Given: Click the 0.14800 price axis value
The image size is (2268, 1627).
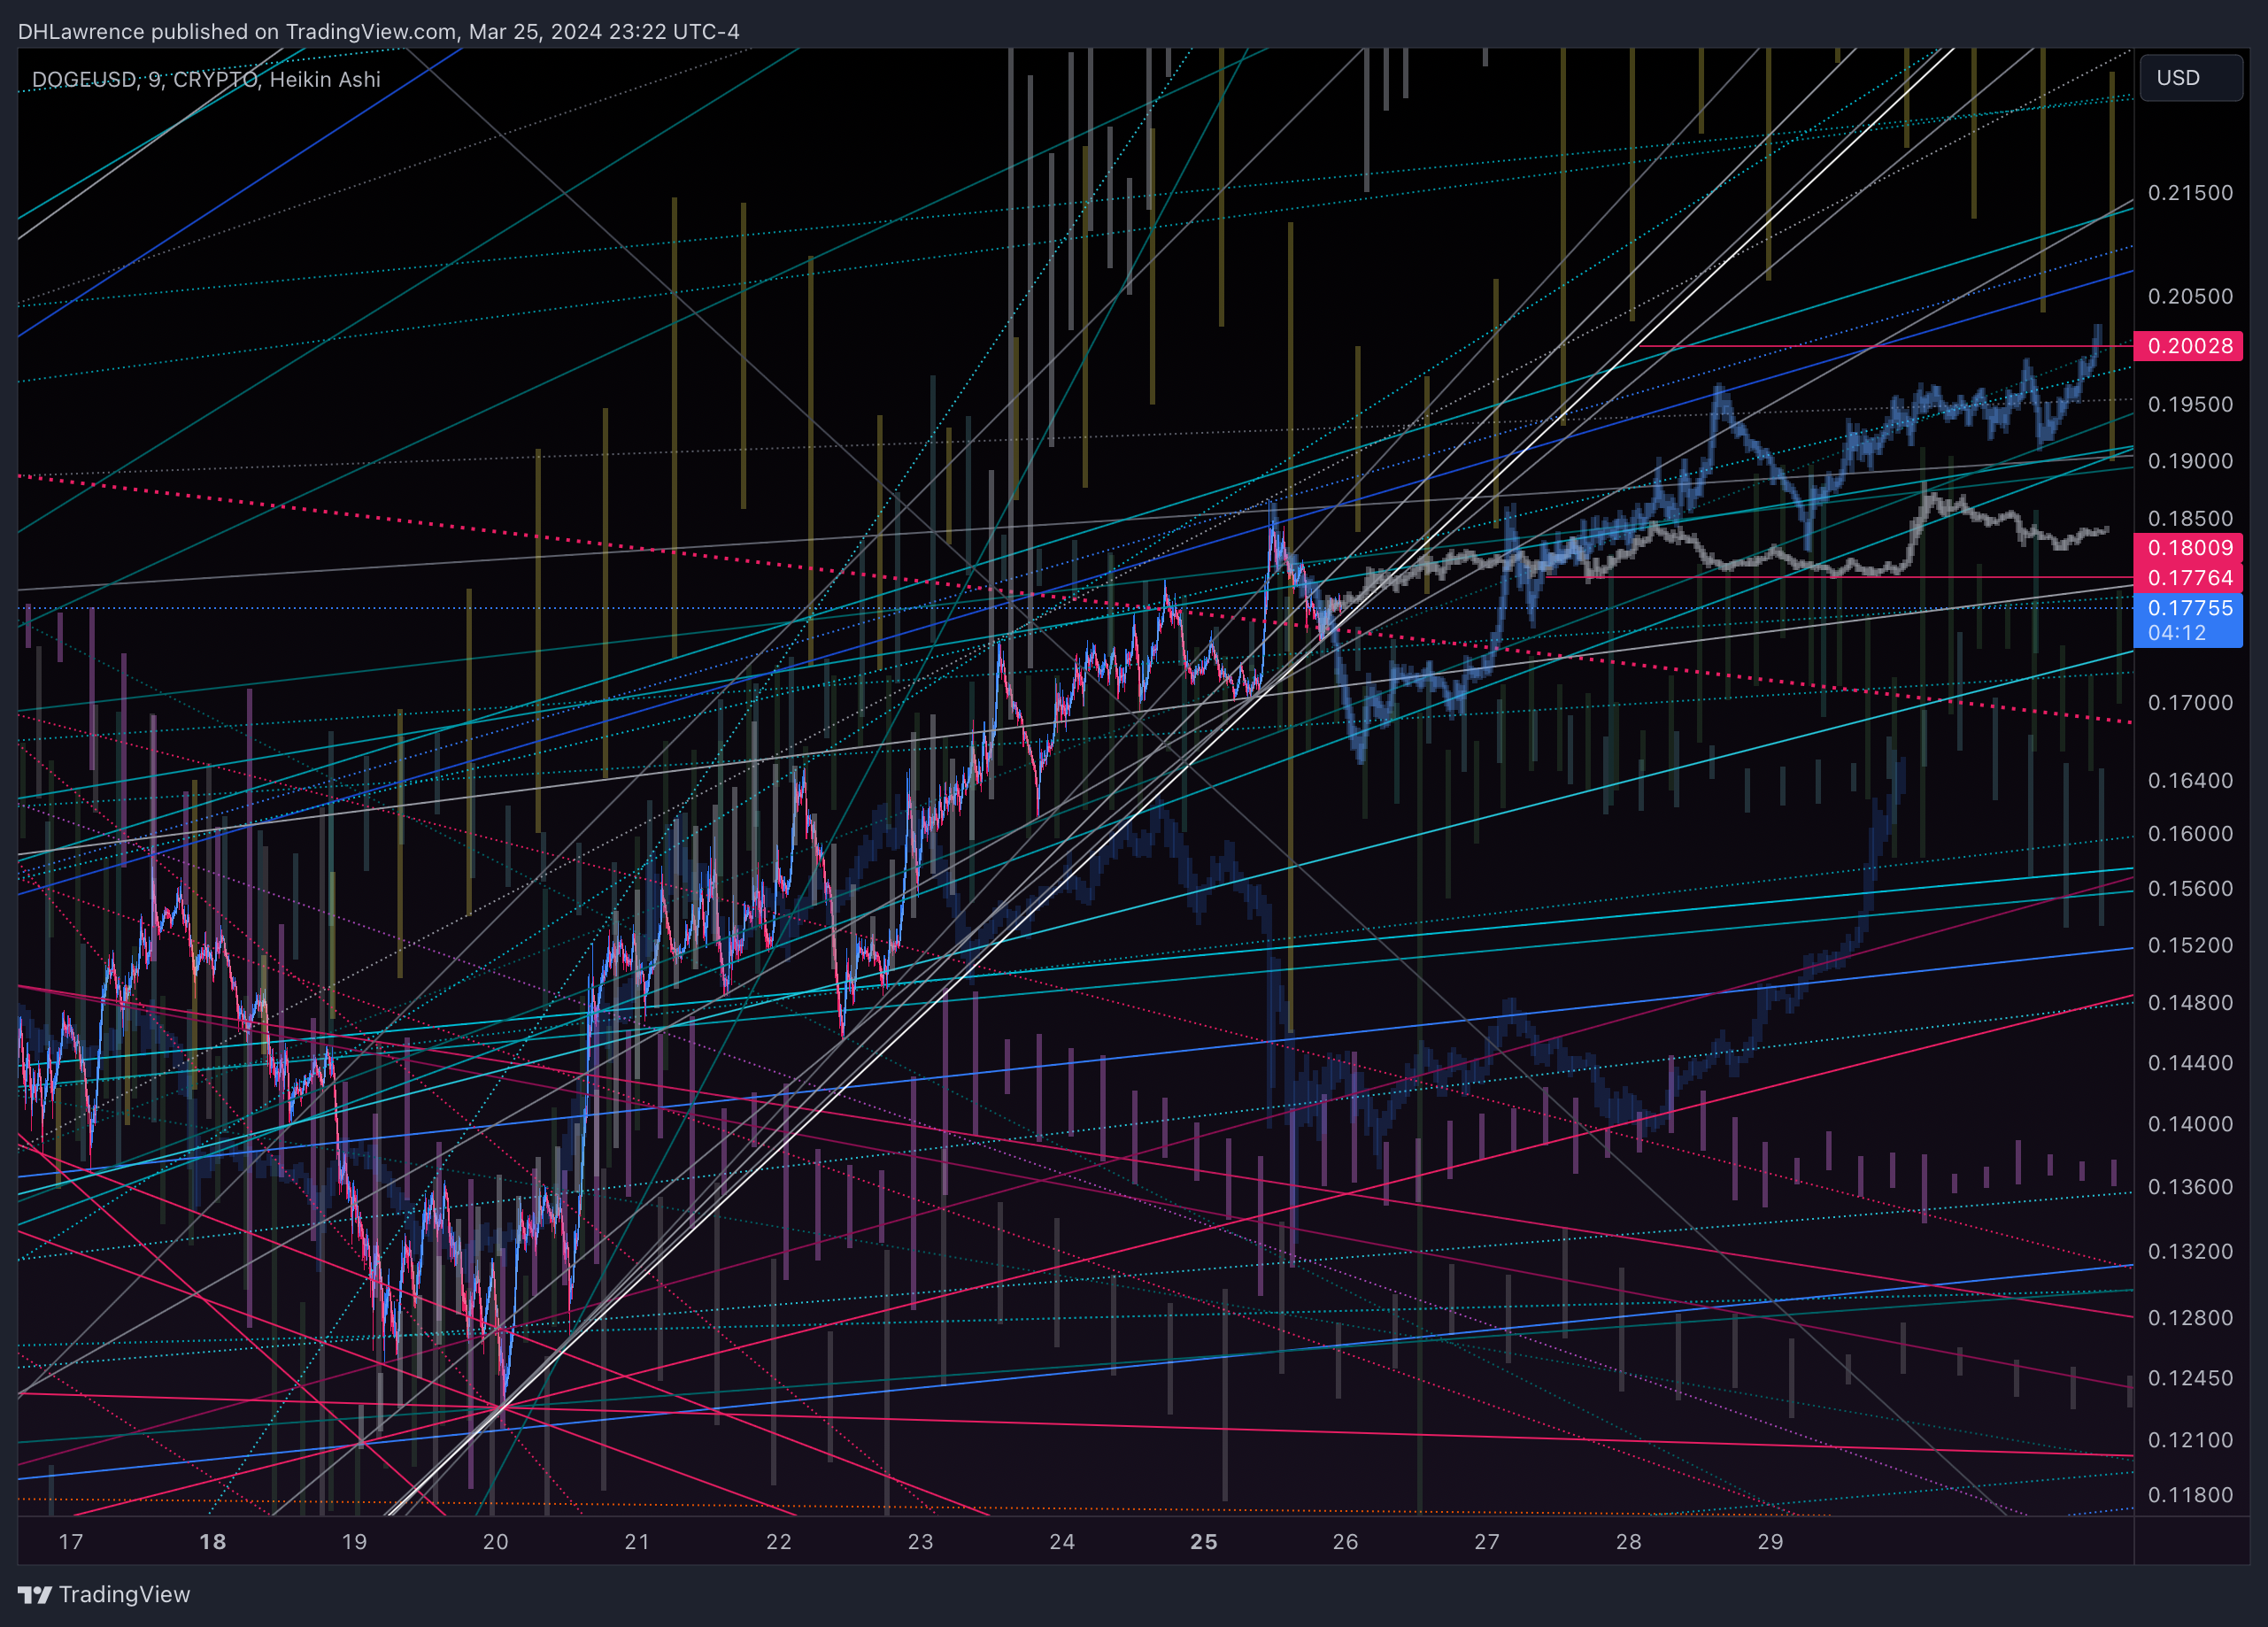Looking at the screenshot, I should pos(2190,1003).
